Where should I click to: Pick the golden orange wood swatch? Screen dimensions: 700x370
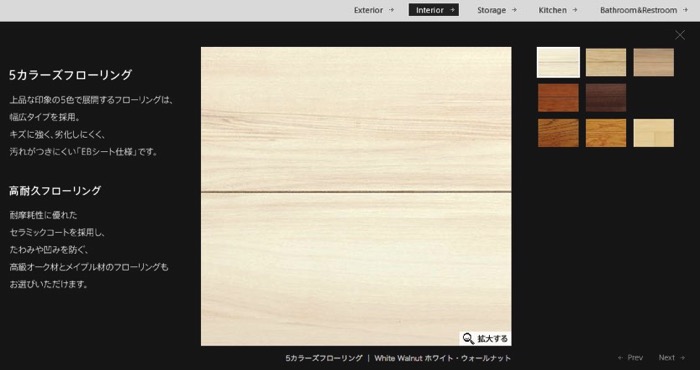pyautogui.click(x=606, y=133)
